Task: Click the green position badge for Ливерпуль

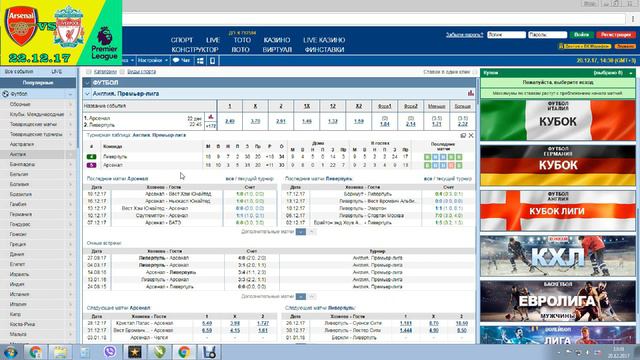Action: [91, 157]
